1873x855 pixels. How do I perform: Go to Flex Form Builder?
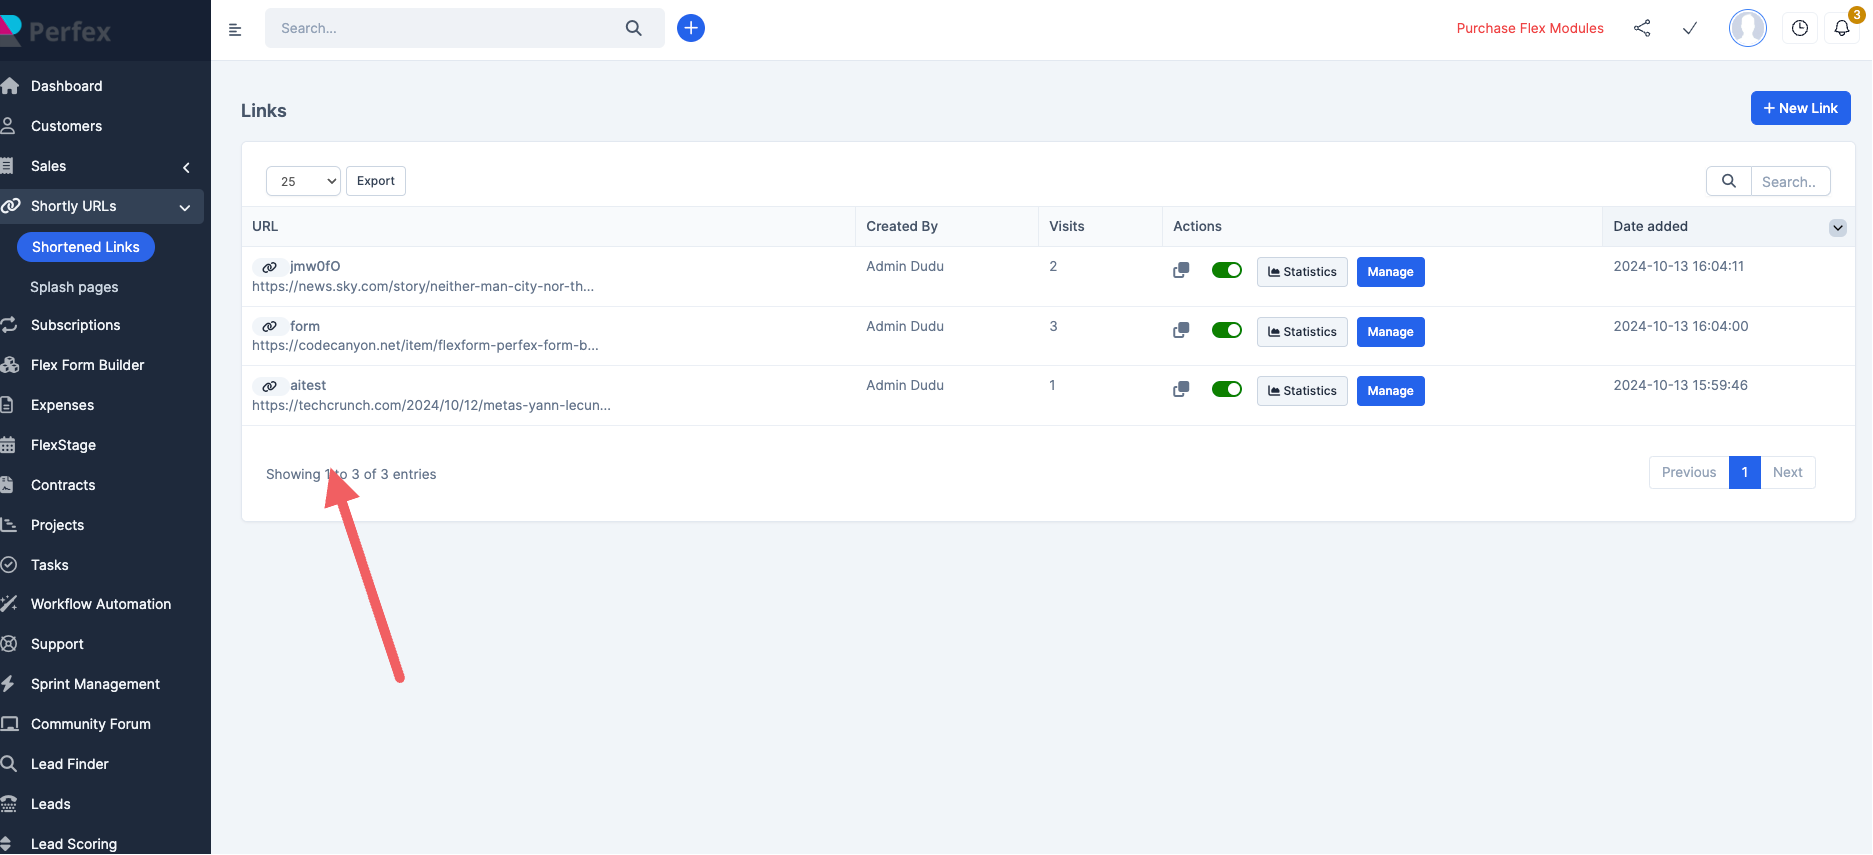[x=87, y=365]
